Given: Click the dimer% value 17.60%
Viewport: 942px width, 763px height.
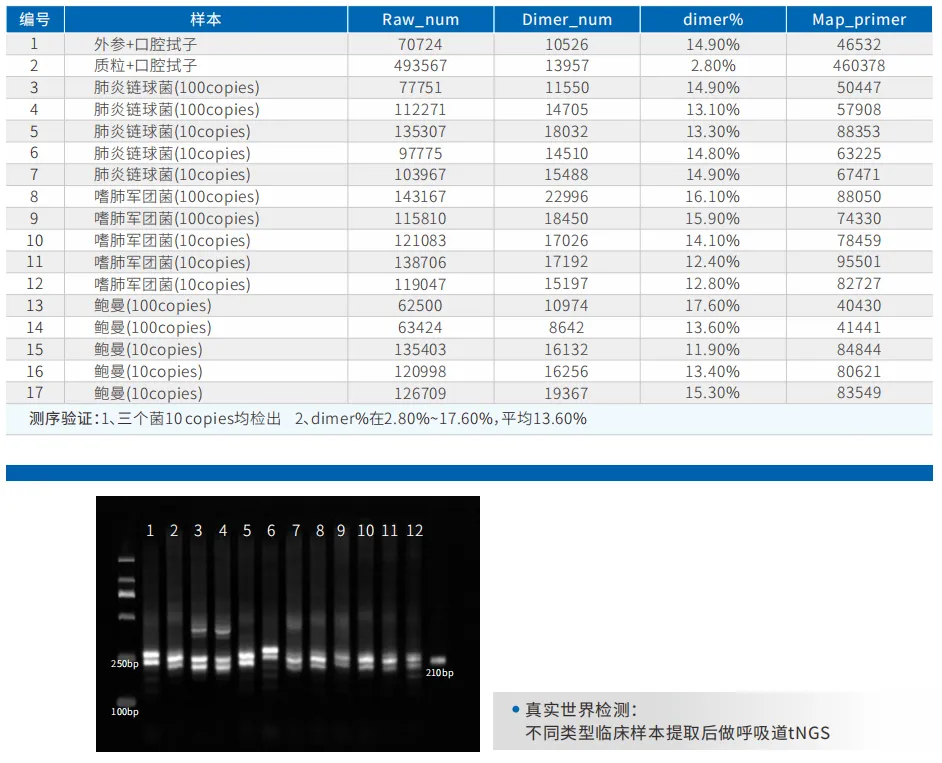Looking at the screenshot, I should 711,306.
